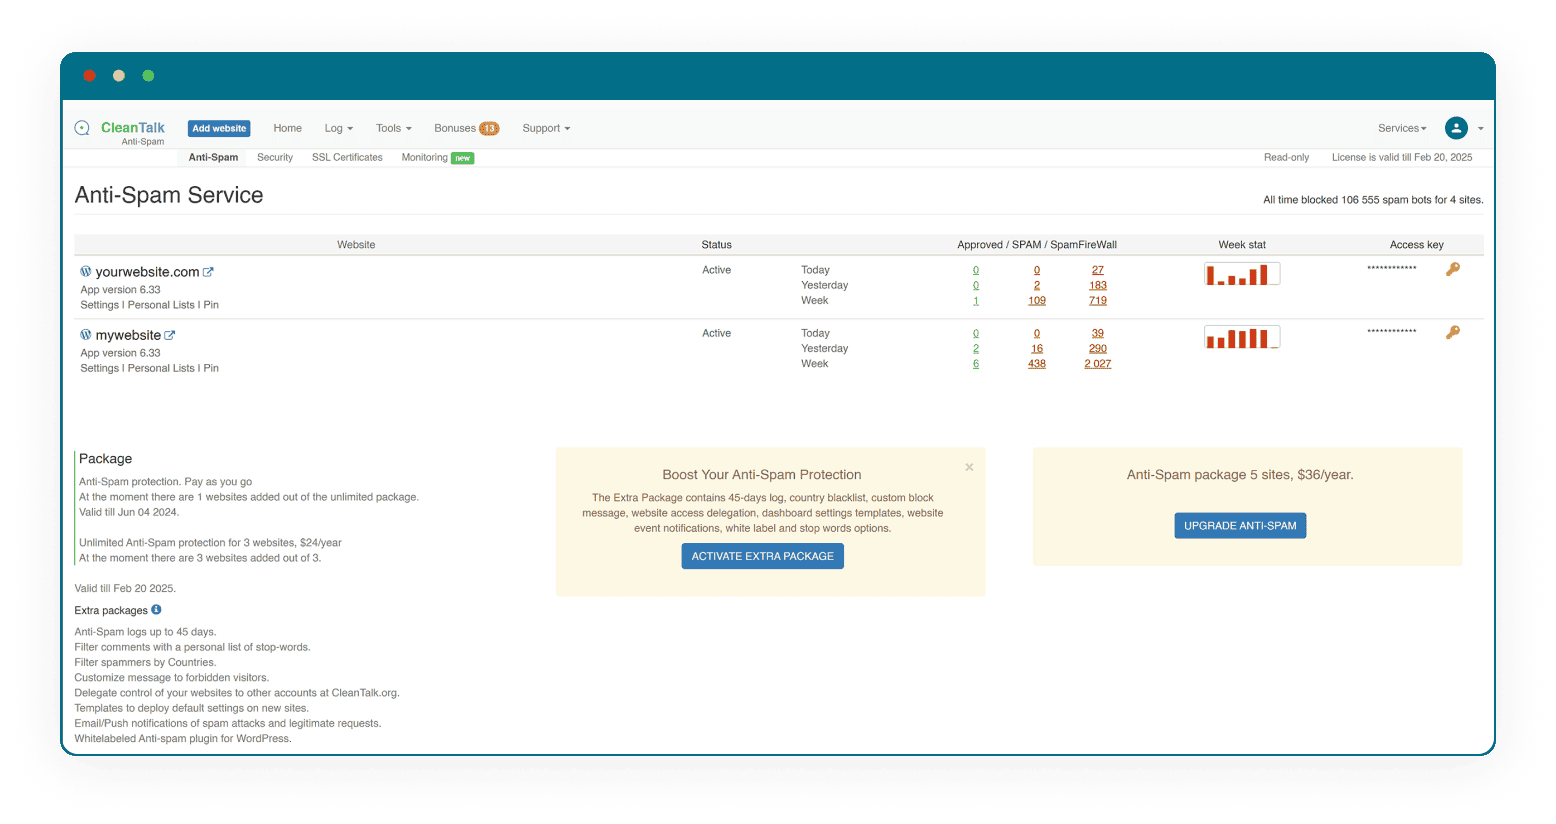Show the access key for yourwebsite.com
This screenshot has height=824, width=1556.
click(1453, 269)
